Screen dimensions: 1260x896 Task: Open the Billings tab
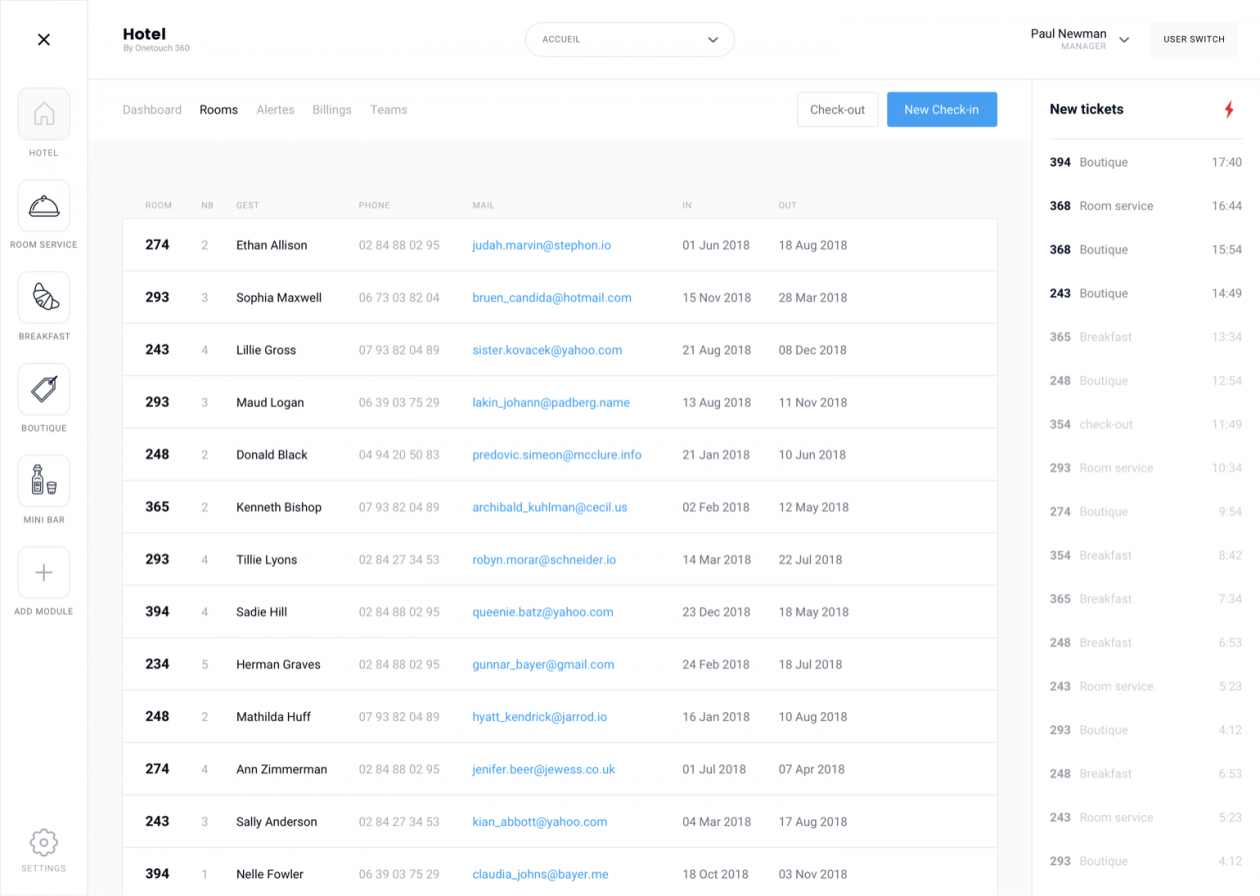click(x=331, y=110)
